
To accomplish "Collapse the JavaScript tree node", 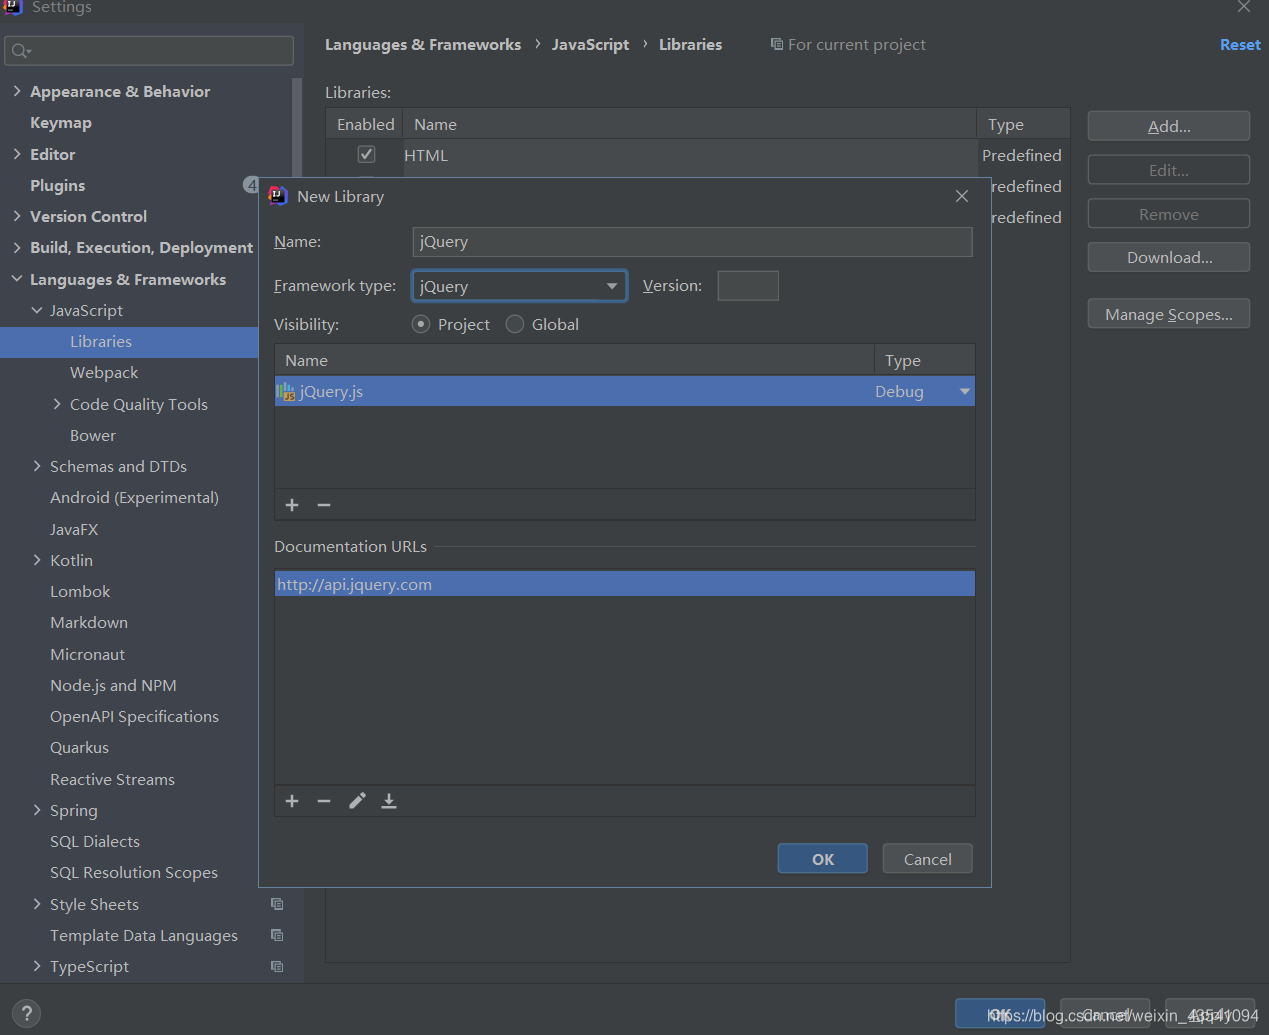I will (x=37, y=310).
